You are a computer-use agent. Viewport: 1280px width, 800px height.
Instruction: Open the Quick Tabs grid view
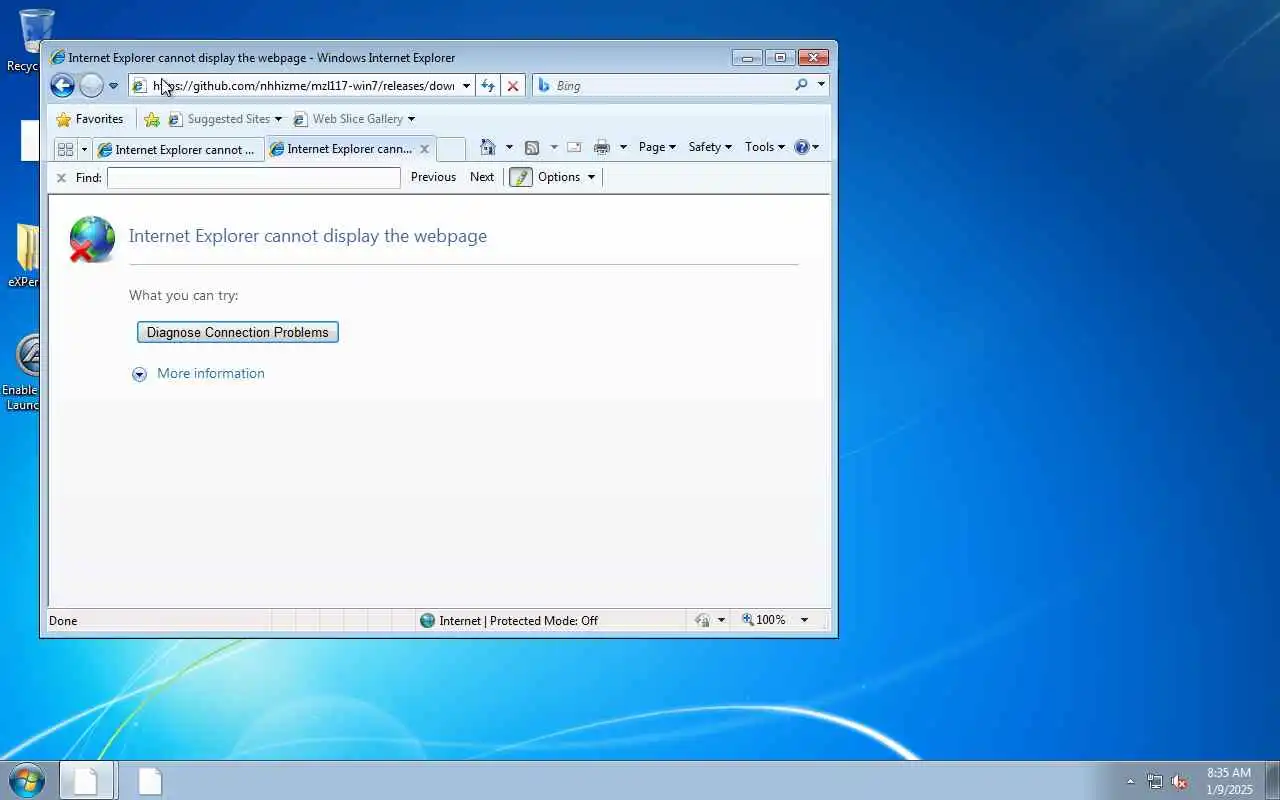click(x=66, y=149)
